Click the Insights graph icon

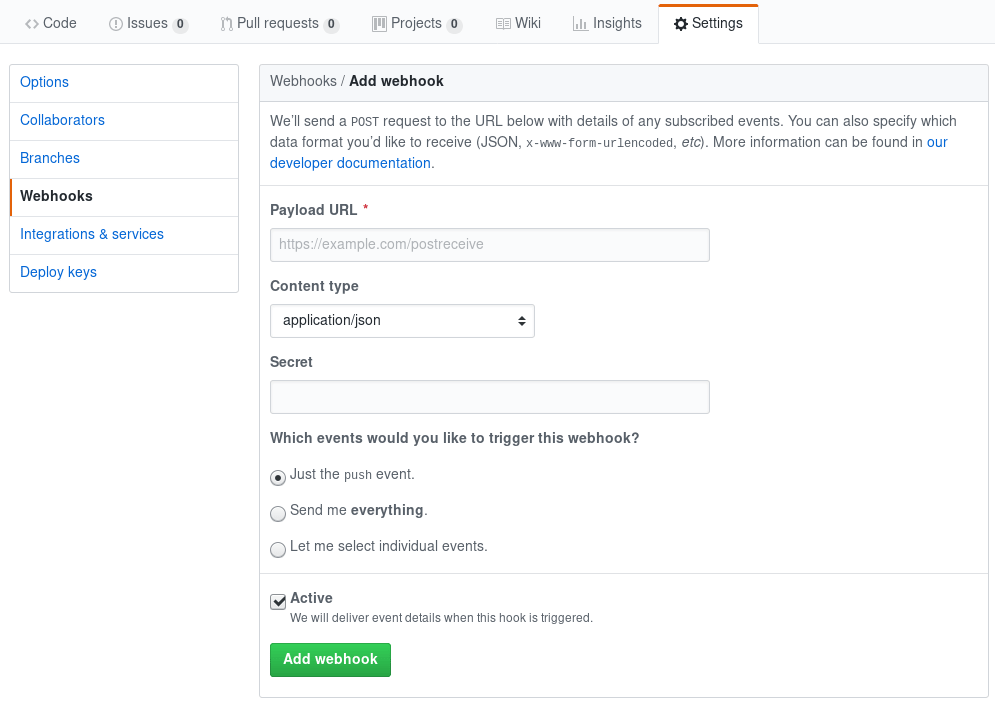(580, 23)
